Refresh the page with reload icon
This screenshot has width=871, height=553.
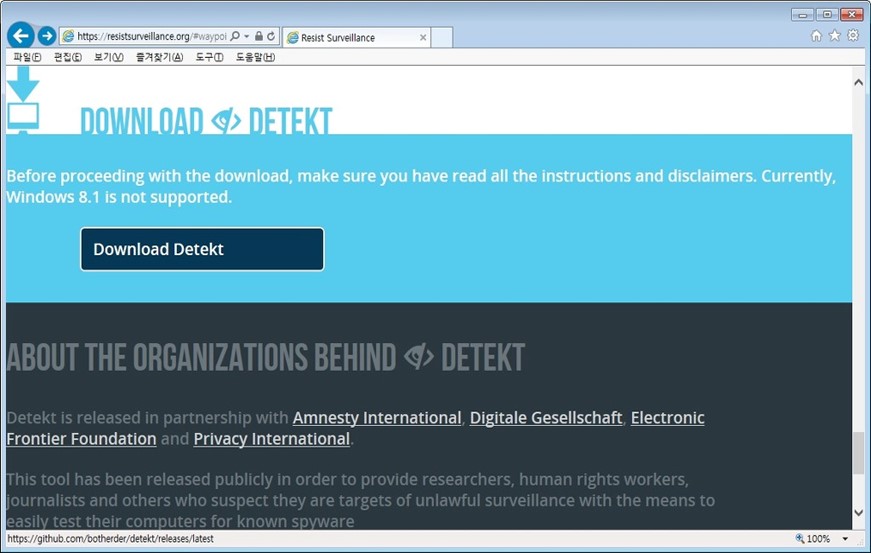pyautogui.click(x=271, y=36)
